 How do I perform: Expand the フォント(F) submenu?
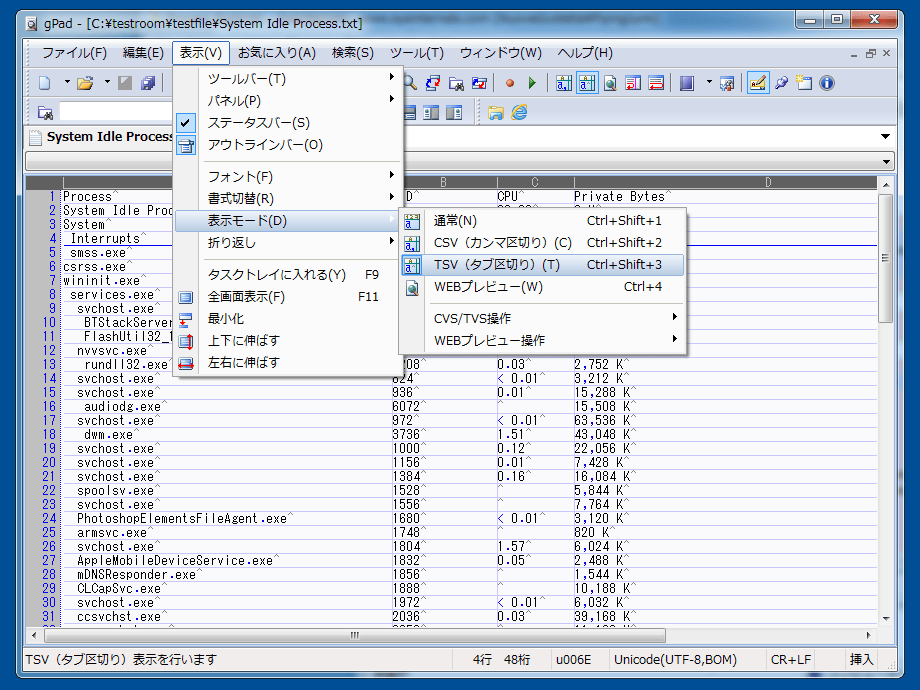(289, 177)
